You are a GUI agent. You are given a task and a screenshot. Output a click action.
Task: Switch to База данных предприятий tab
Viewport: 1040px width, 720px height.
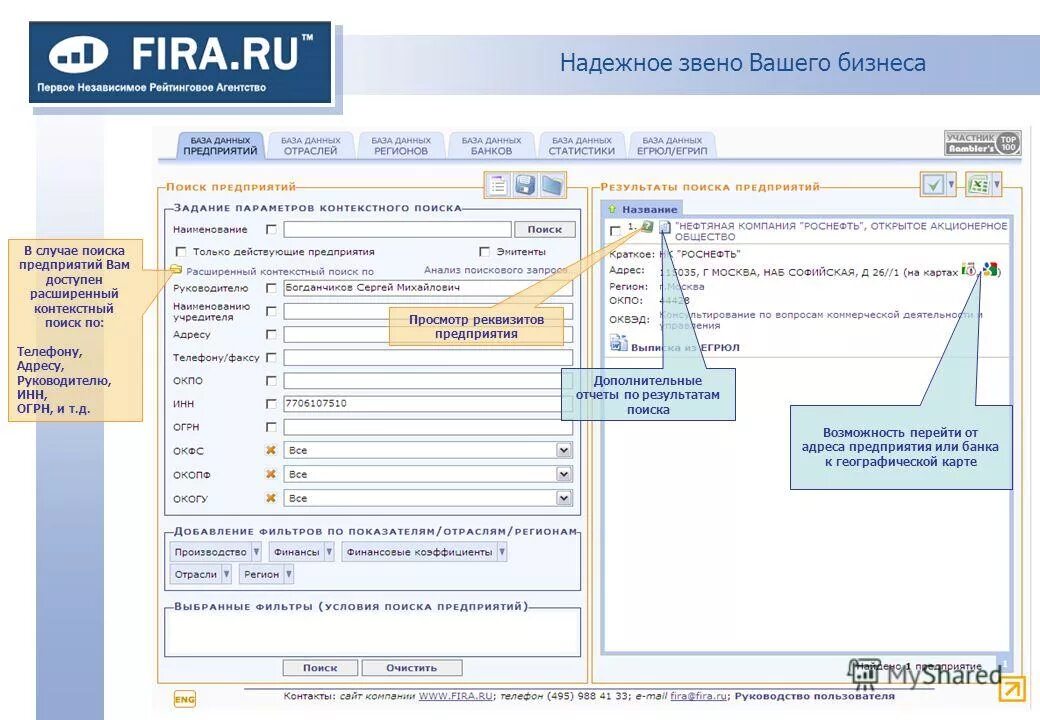[x=220, y=146]
